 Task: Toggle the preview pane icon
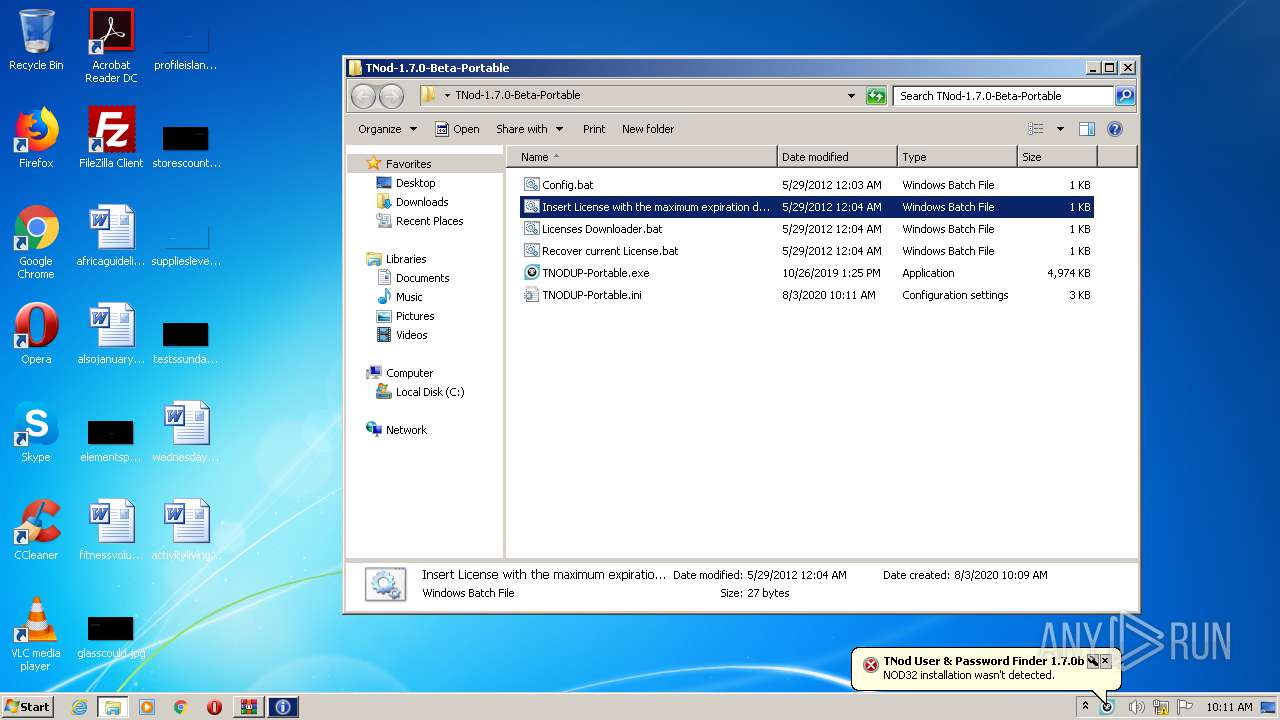[1087, 129]
